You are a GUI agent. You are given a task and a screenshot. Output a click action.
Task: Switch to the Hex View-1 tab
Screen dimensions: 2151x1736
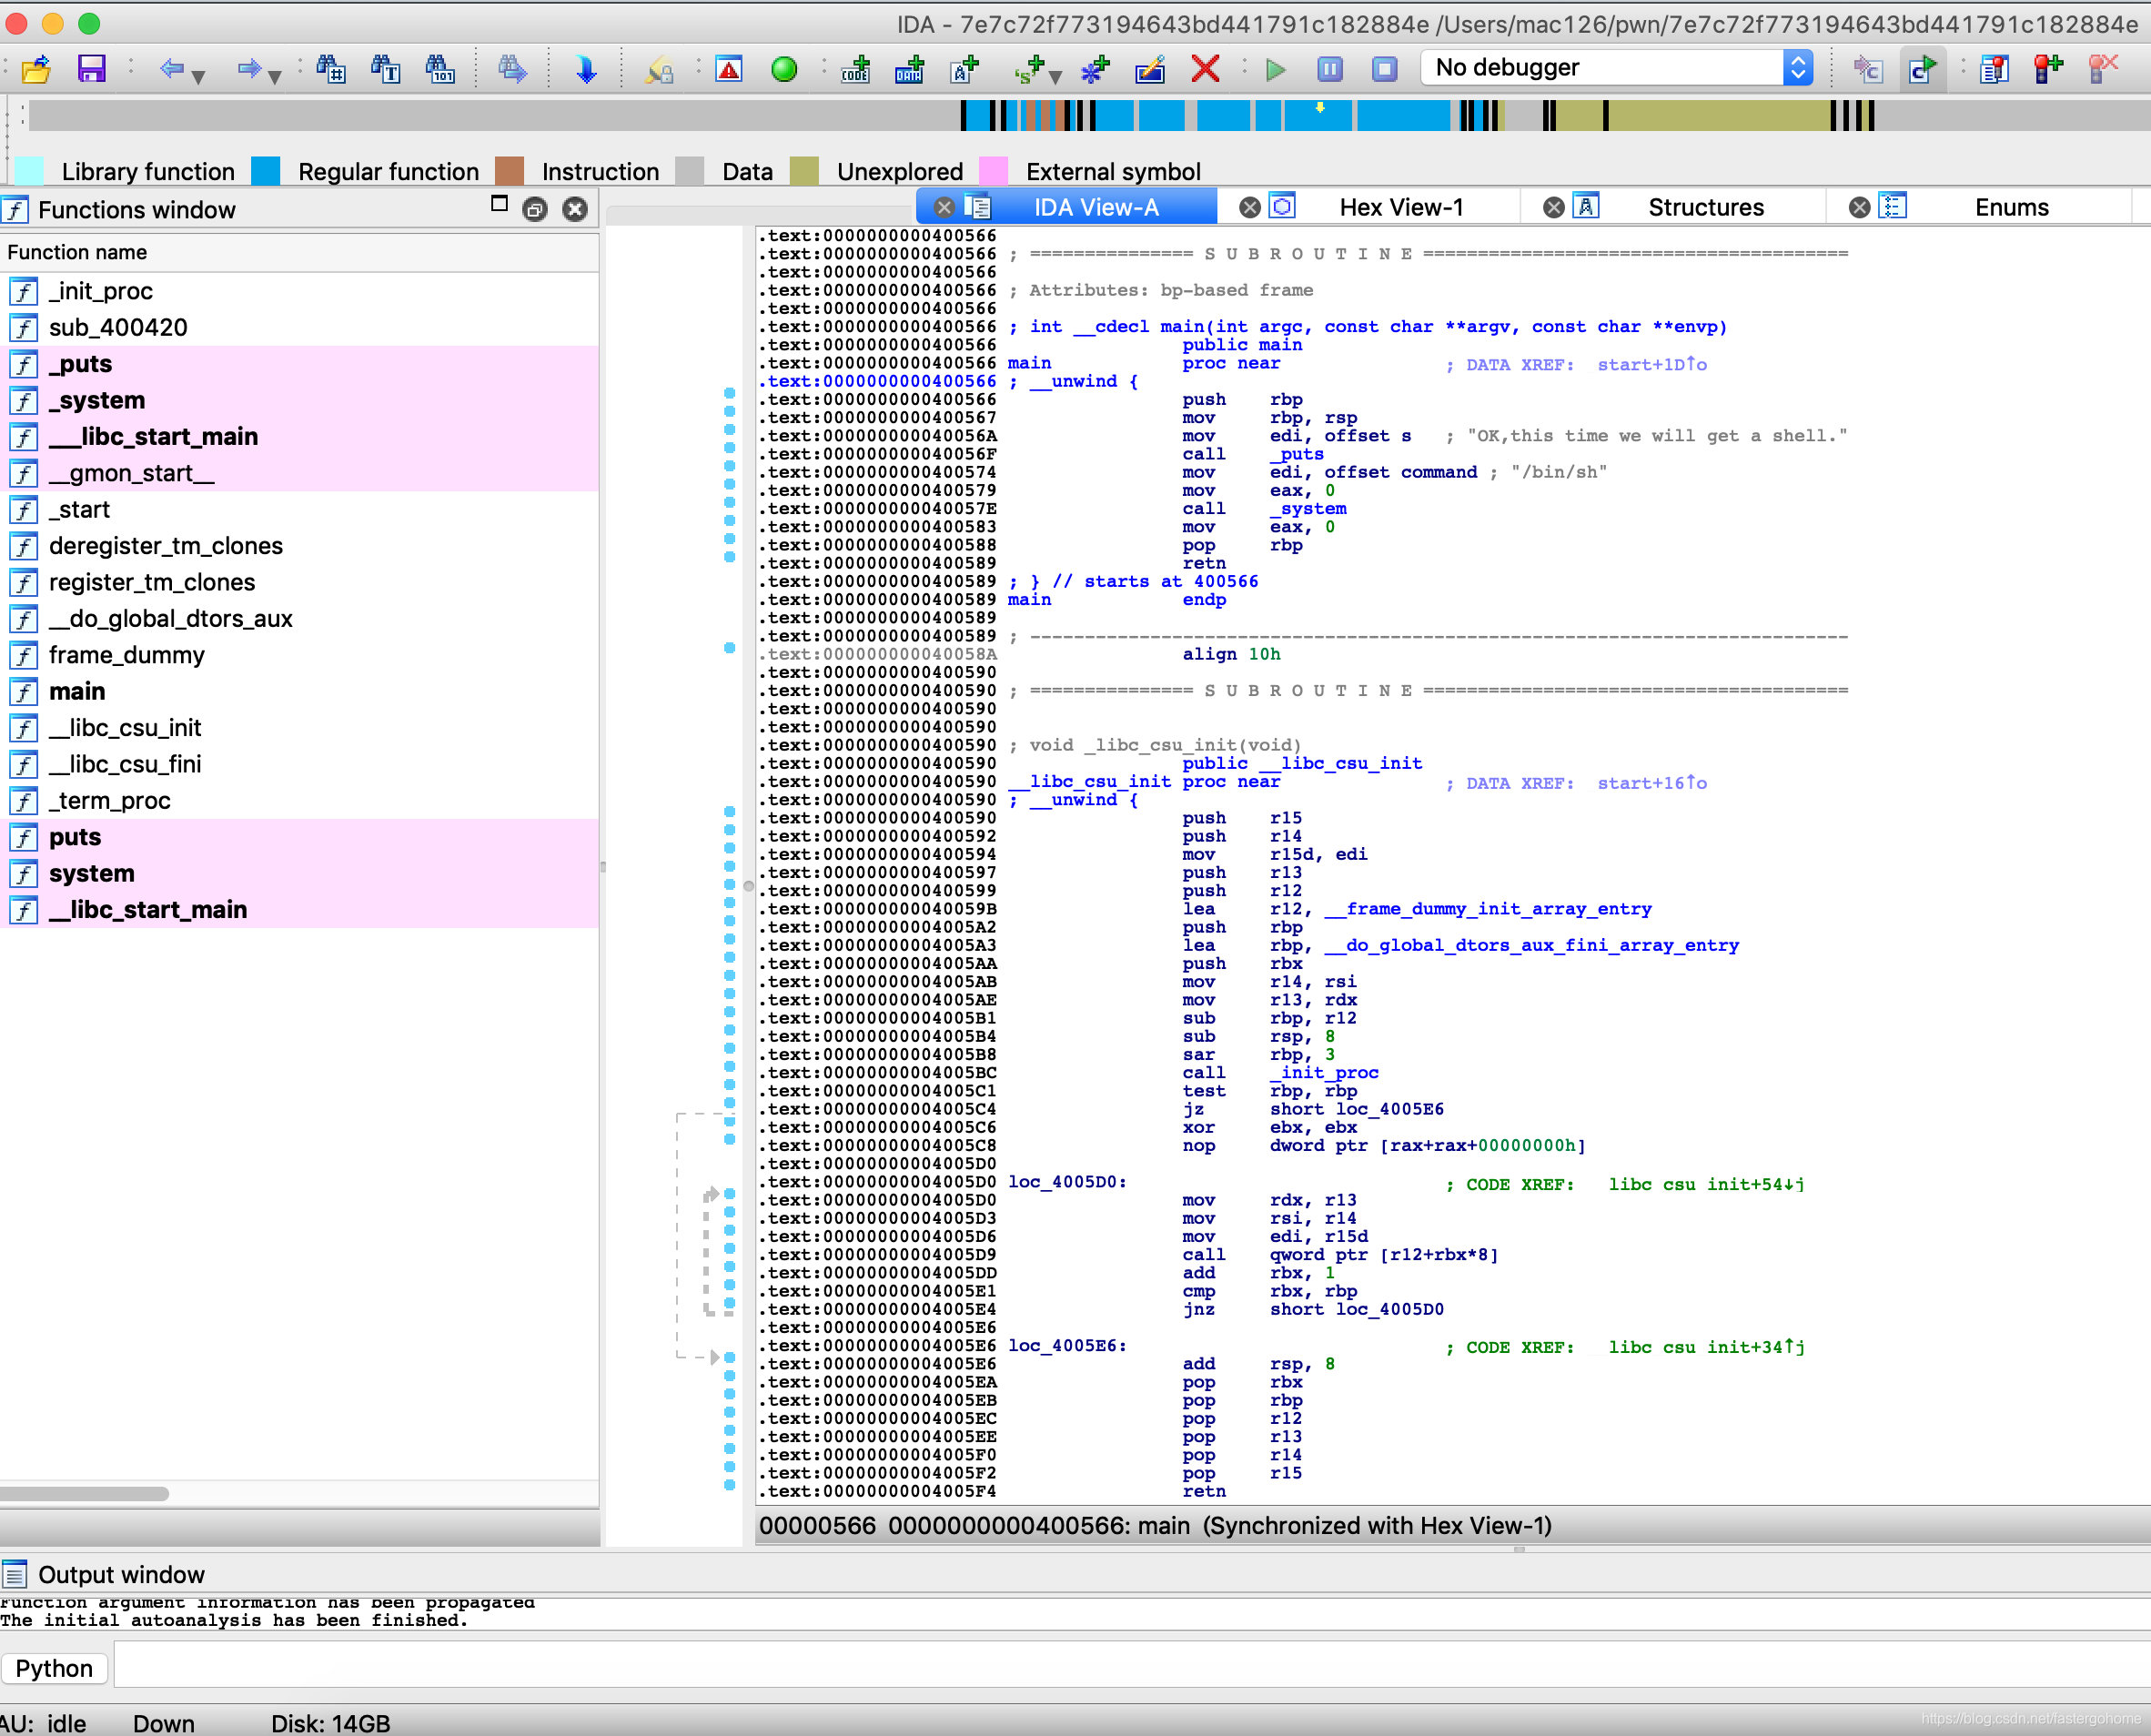coord(1400,207)
